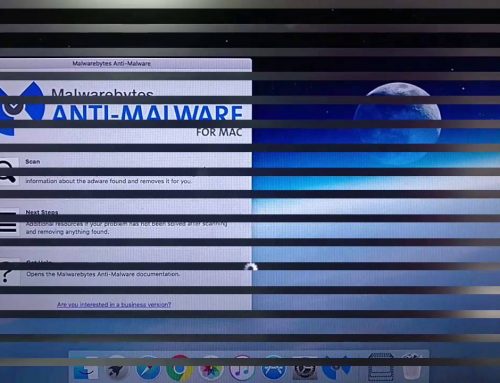Viewport: 500px width, 383px height.
Task: Click the Next Steps list icon
Action: coord(8,222)
